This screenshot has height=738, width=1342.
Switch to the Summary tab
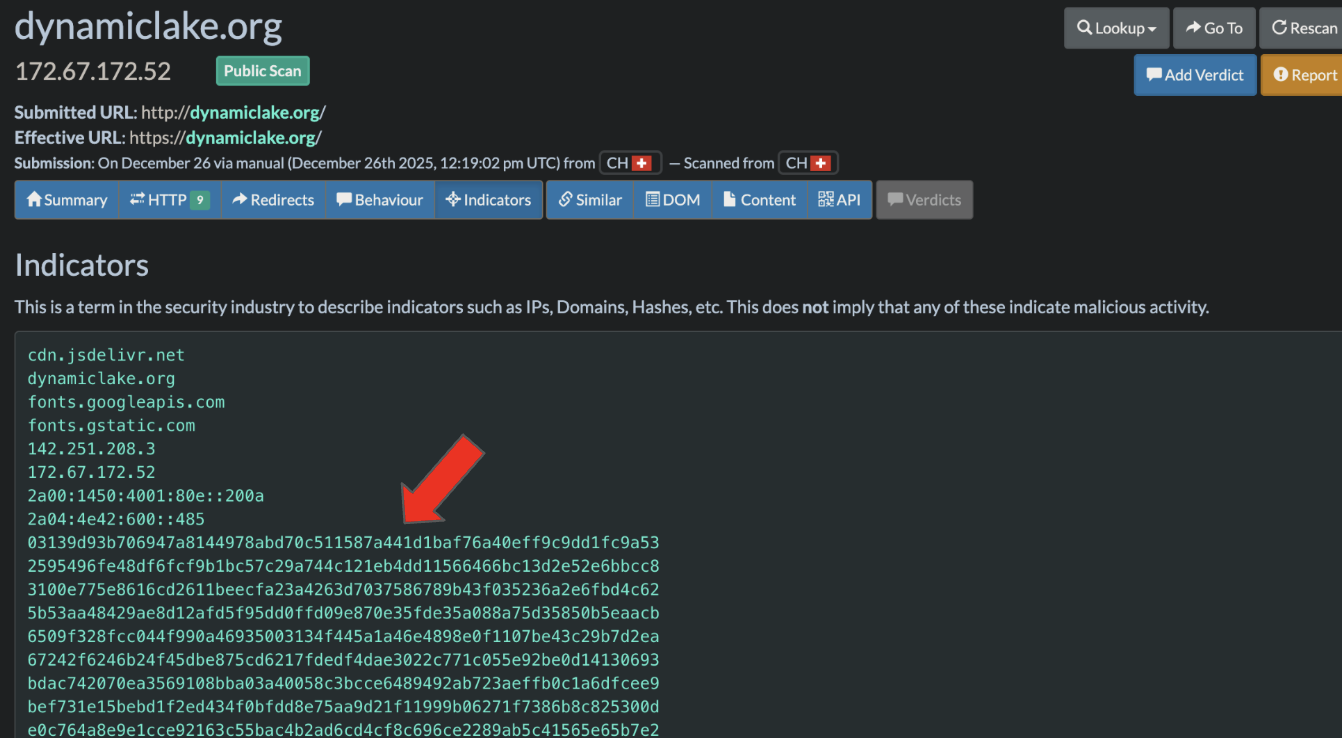pyautogui.click(x=66, y=200)
